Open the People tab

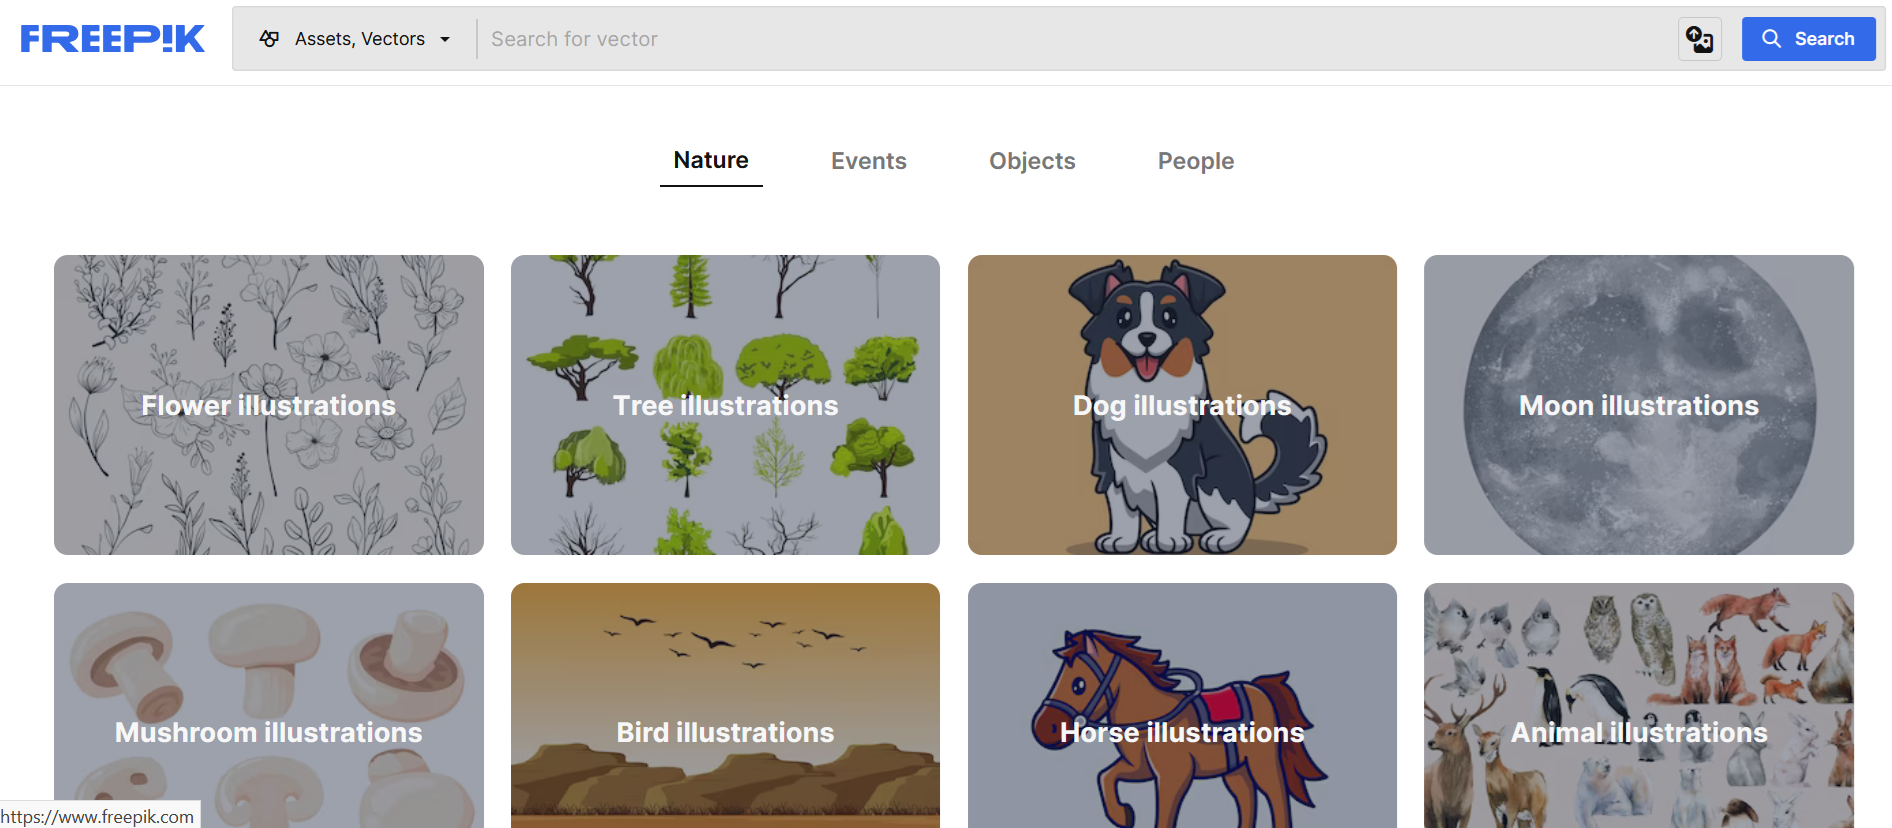[x=1196, y=161]
